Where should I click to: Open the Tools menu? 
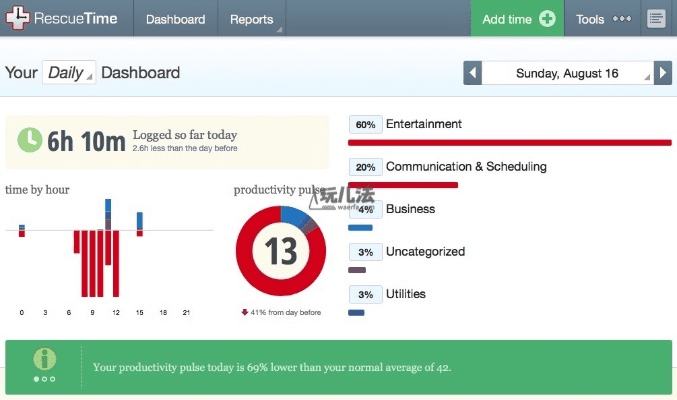pyautogui.click(x=591, y=19)
